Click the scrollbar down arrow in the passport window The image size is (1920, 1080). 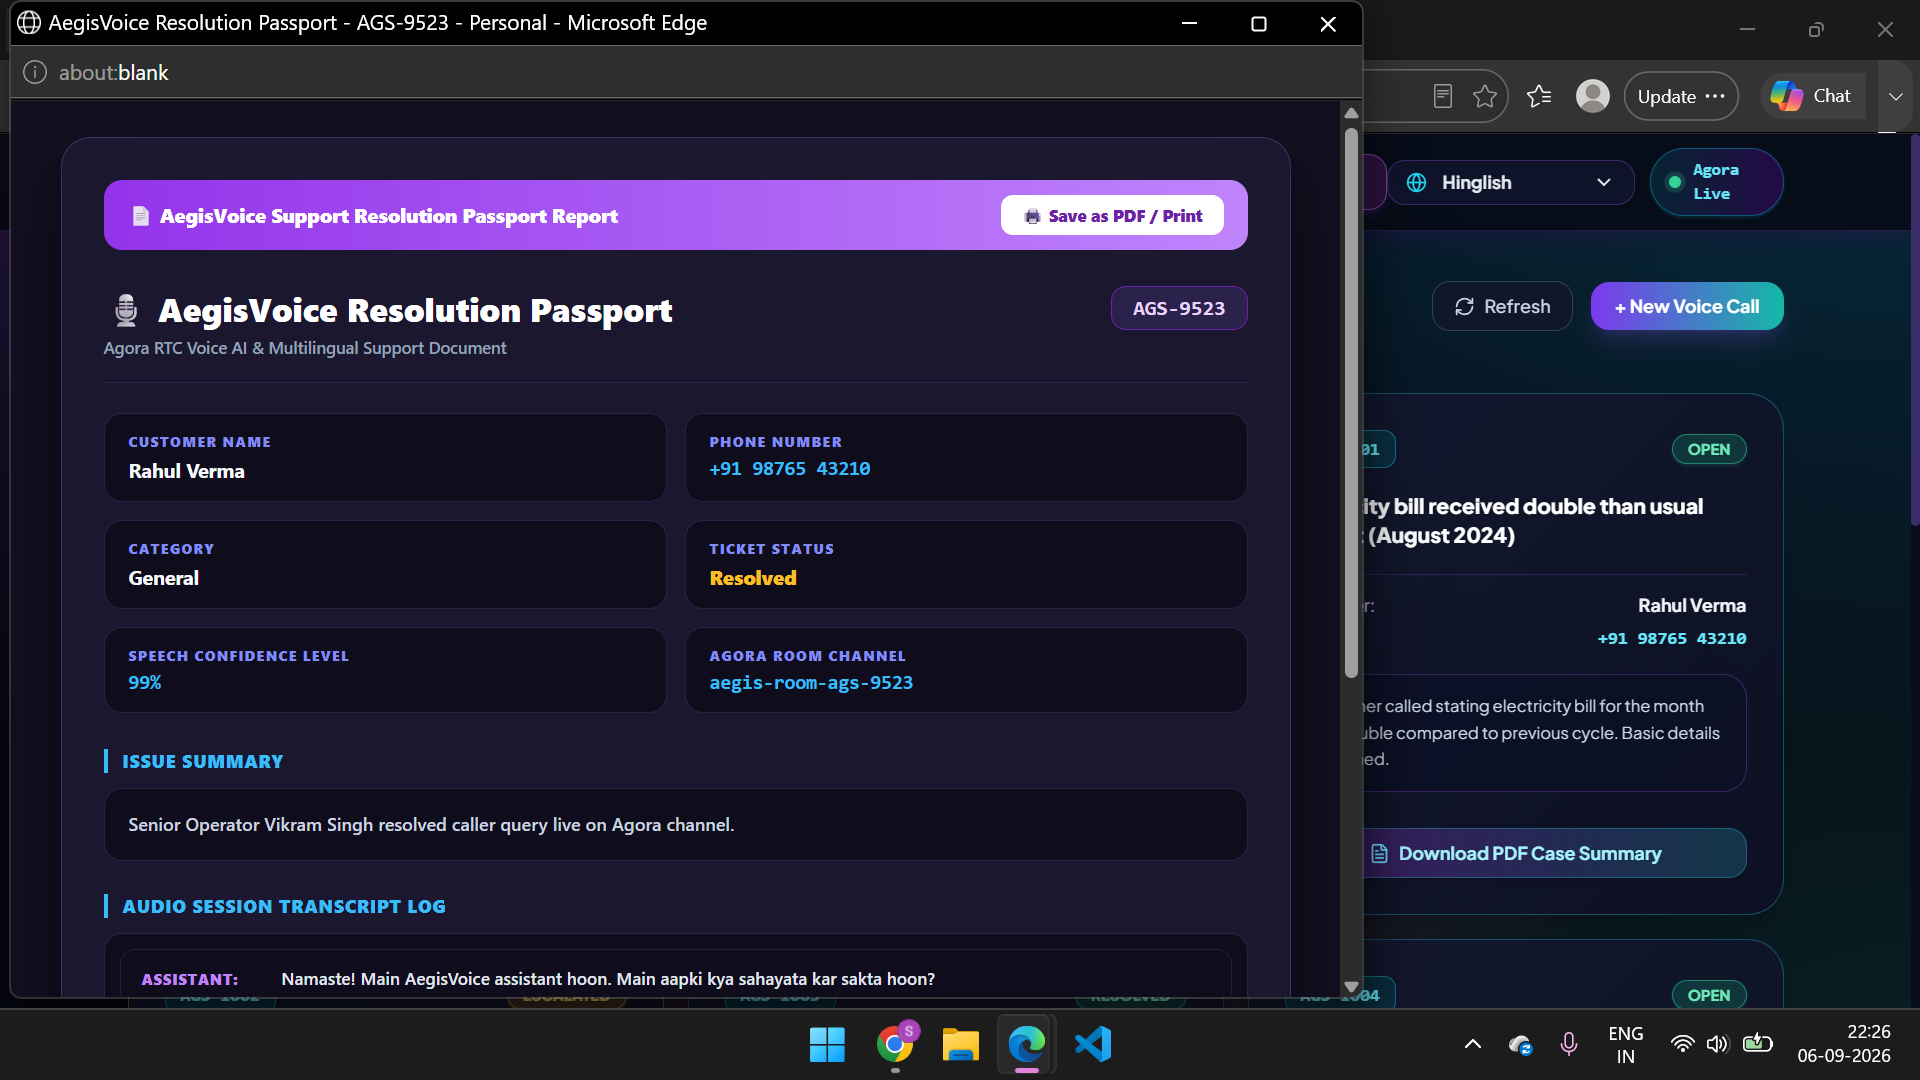(x=1351, y=986)
